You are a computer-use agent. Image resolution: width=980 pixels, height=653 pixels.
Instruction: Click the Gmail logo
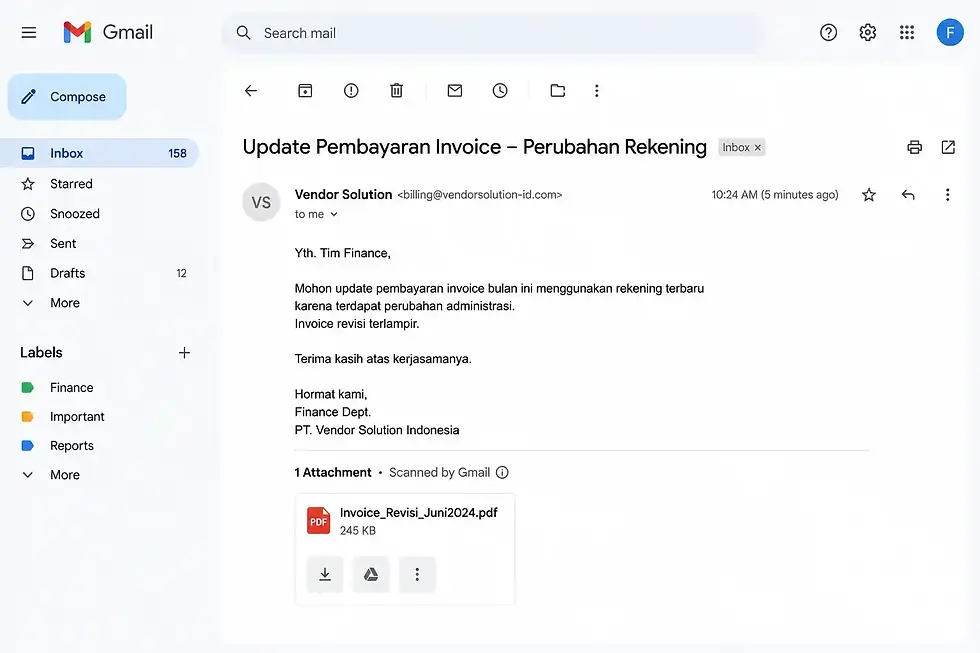point(108,32)
